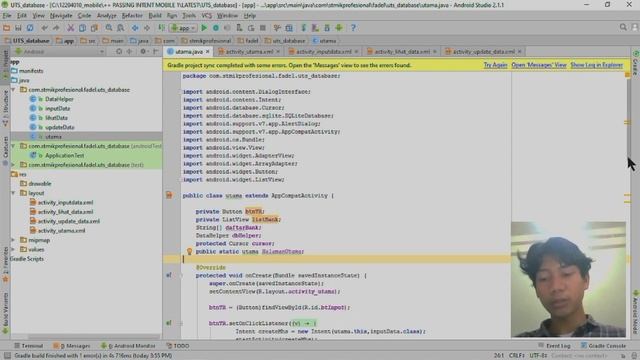Select the ApplicationTest class

[64, 156]
